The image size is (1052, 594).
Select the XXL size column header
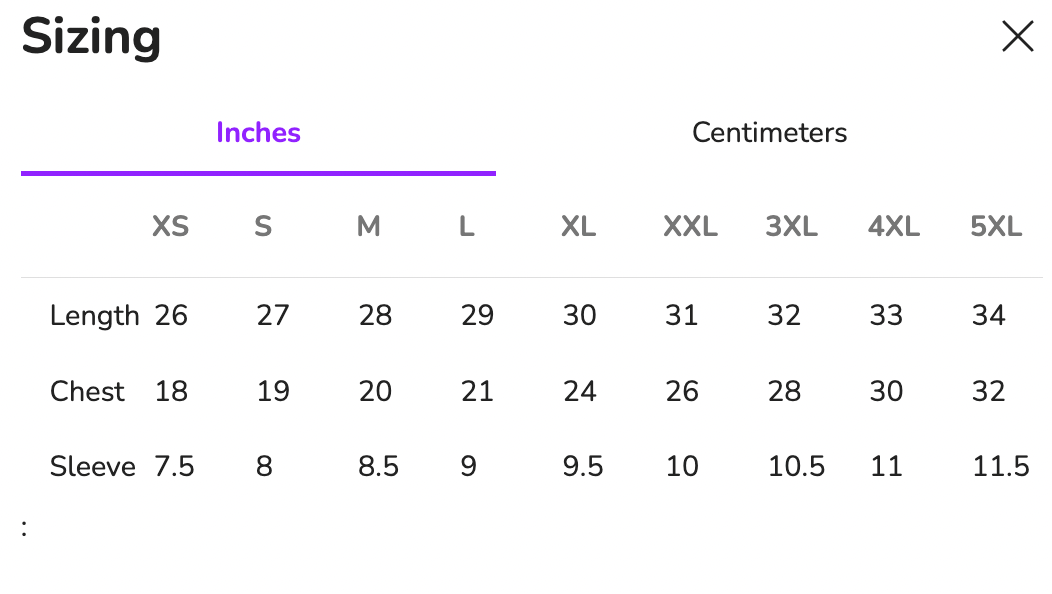(x=690, y=227)
